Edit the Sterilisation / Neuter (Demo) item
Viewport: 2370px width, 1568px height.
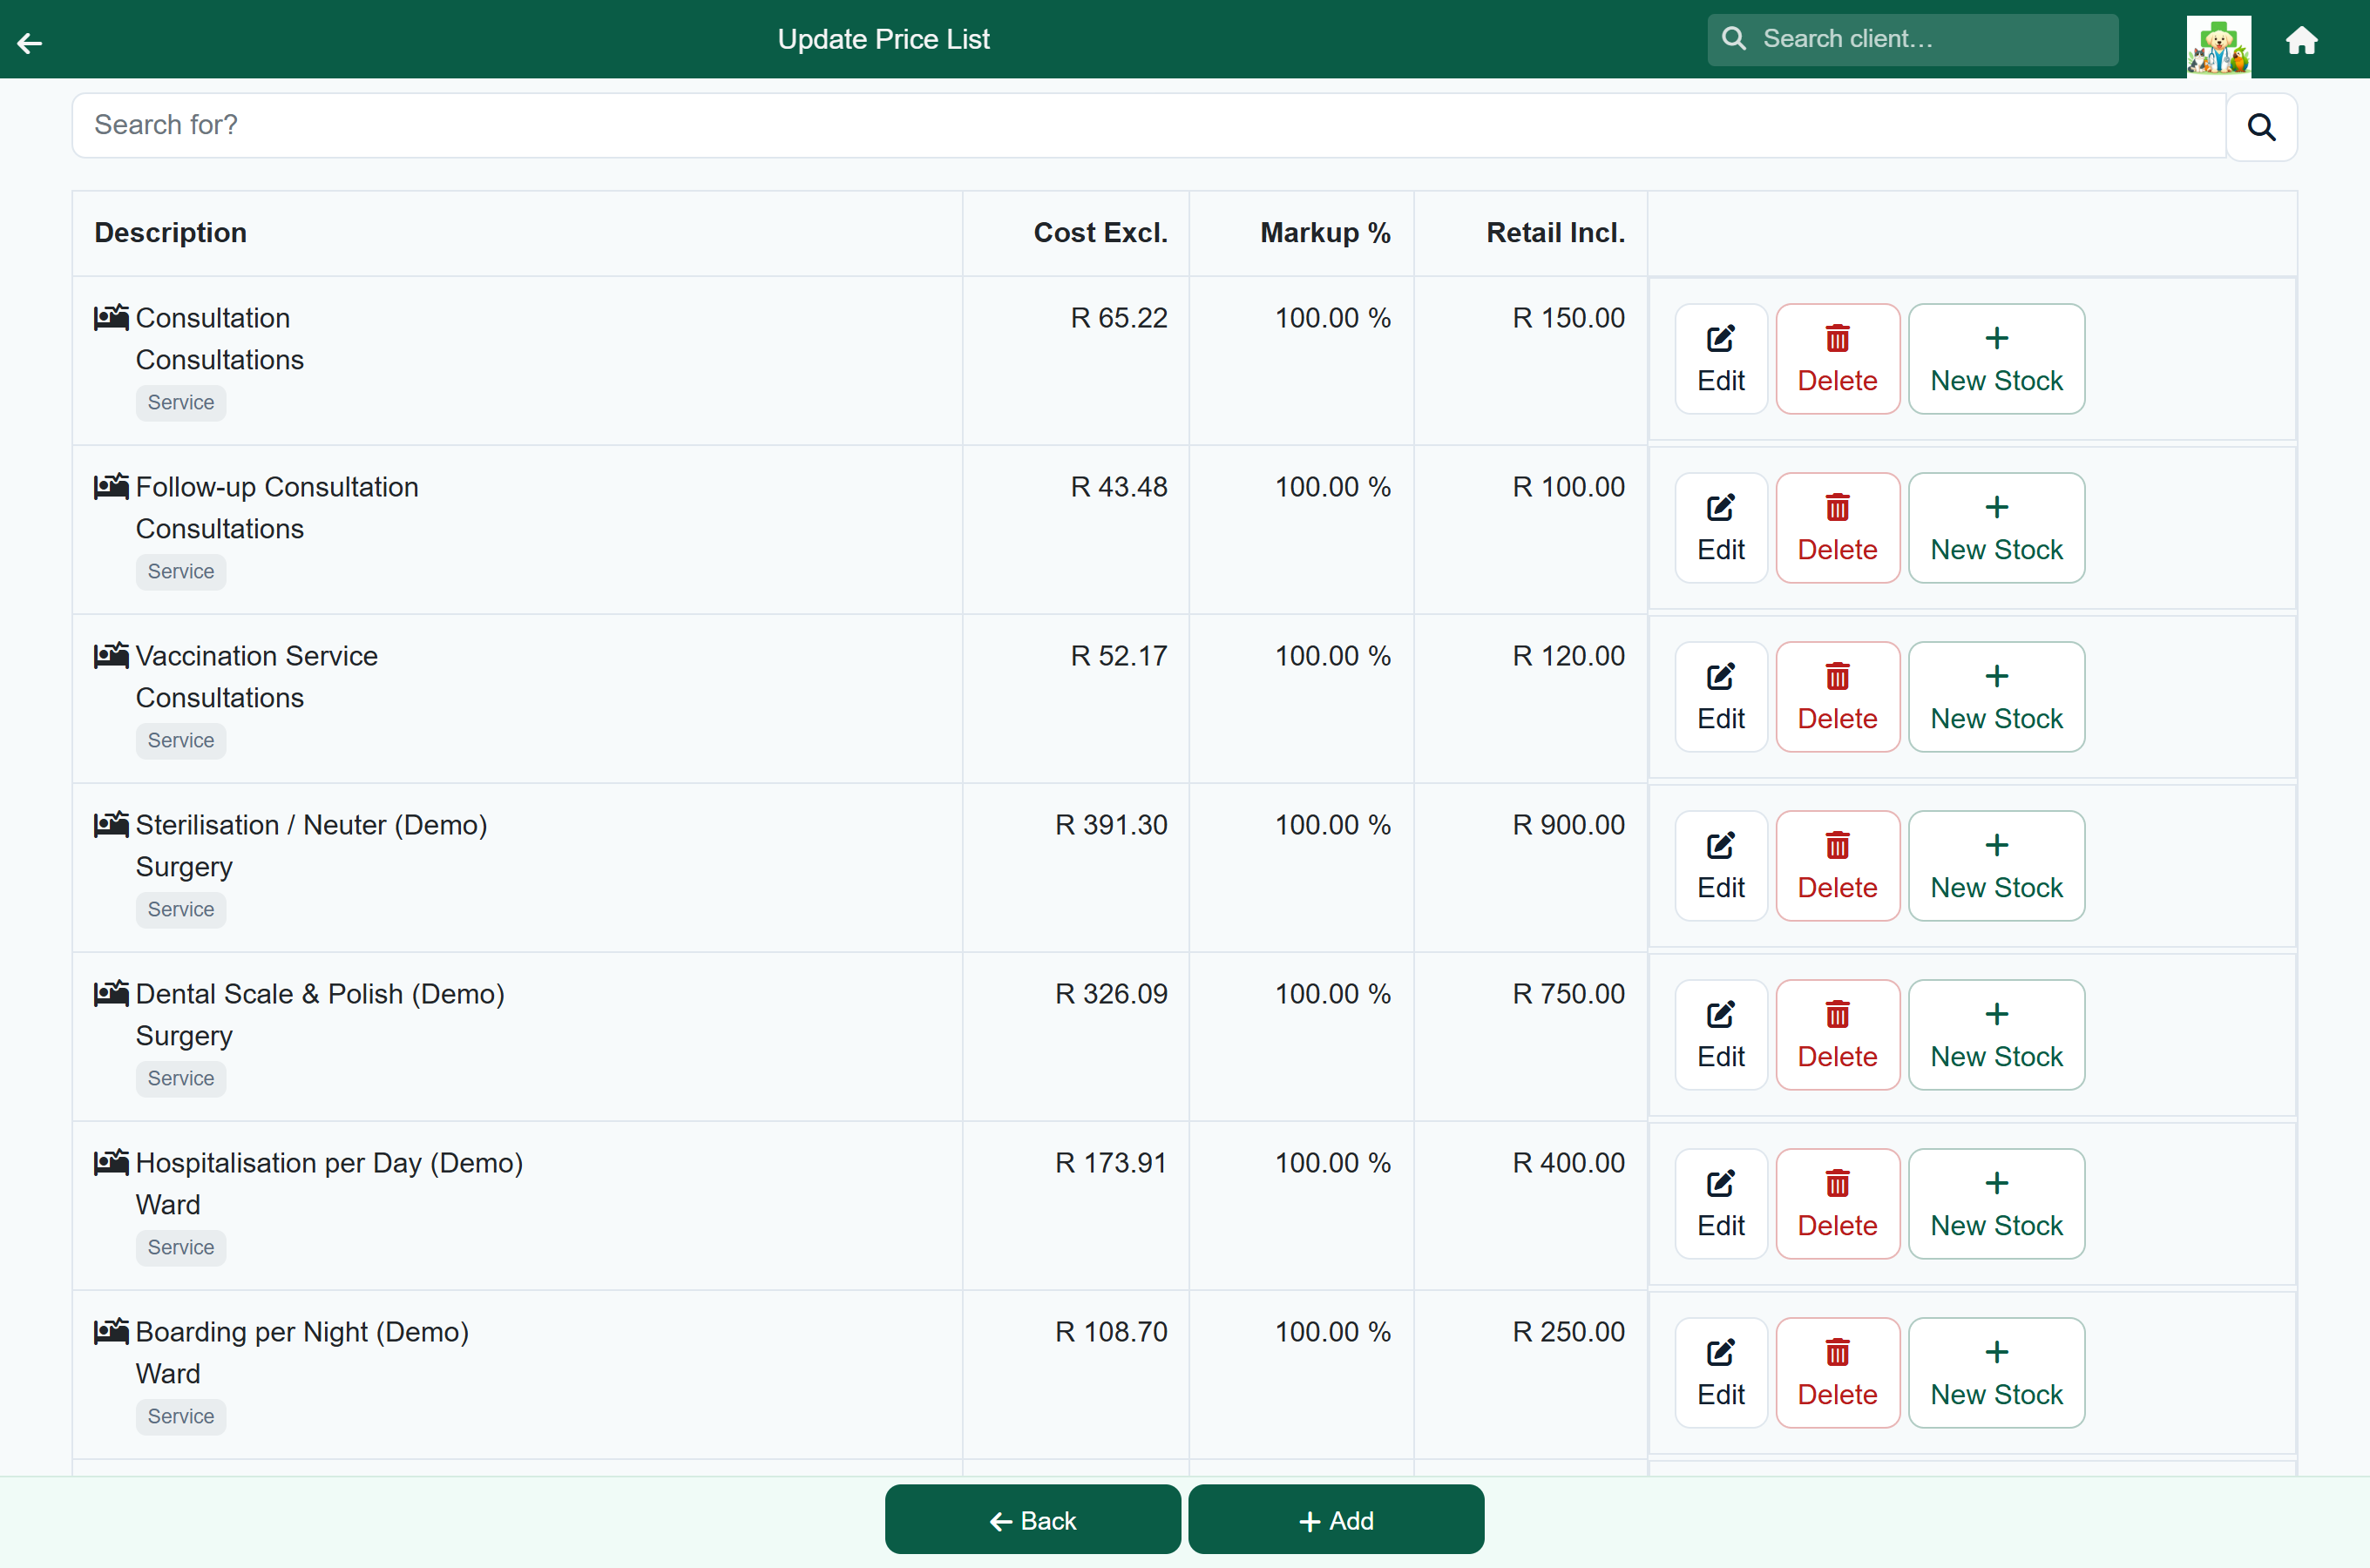coord(1721,866)
